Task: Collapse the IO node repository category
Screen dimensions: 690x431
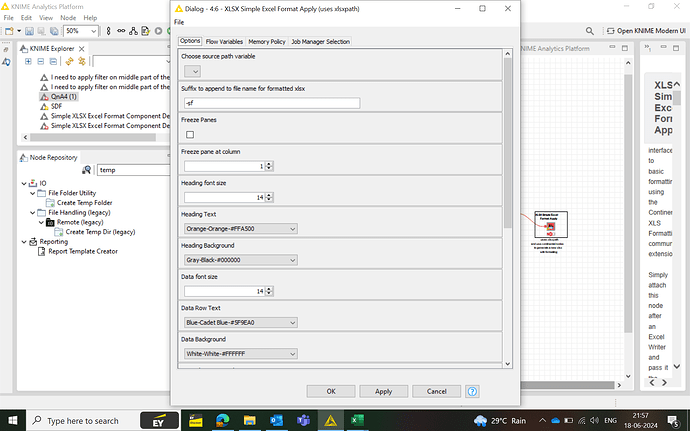Action: click(24, 183)
